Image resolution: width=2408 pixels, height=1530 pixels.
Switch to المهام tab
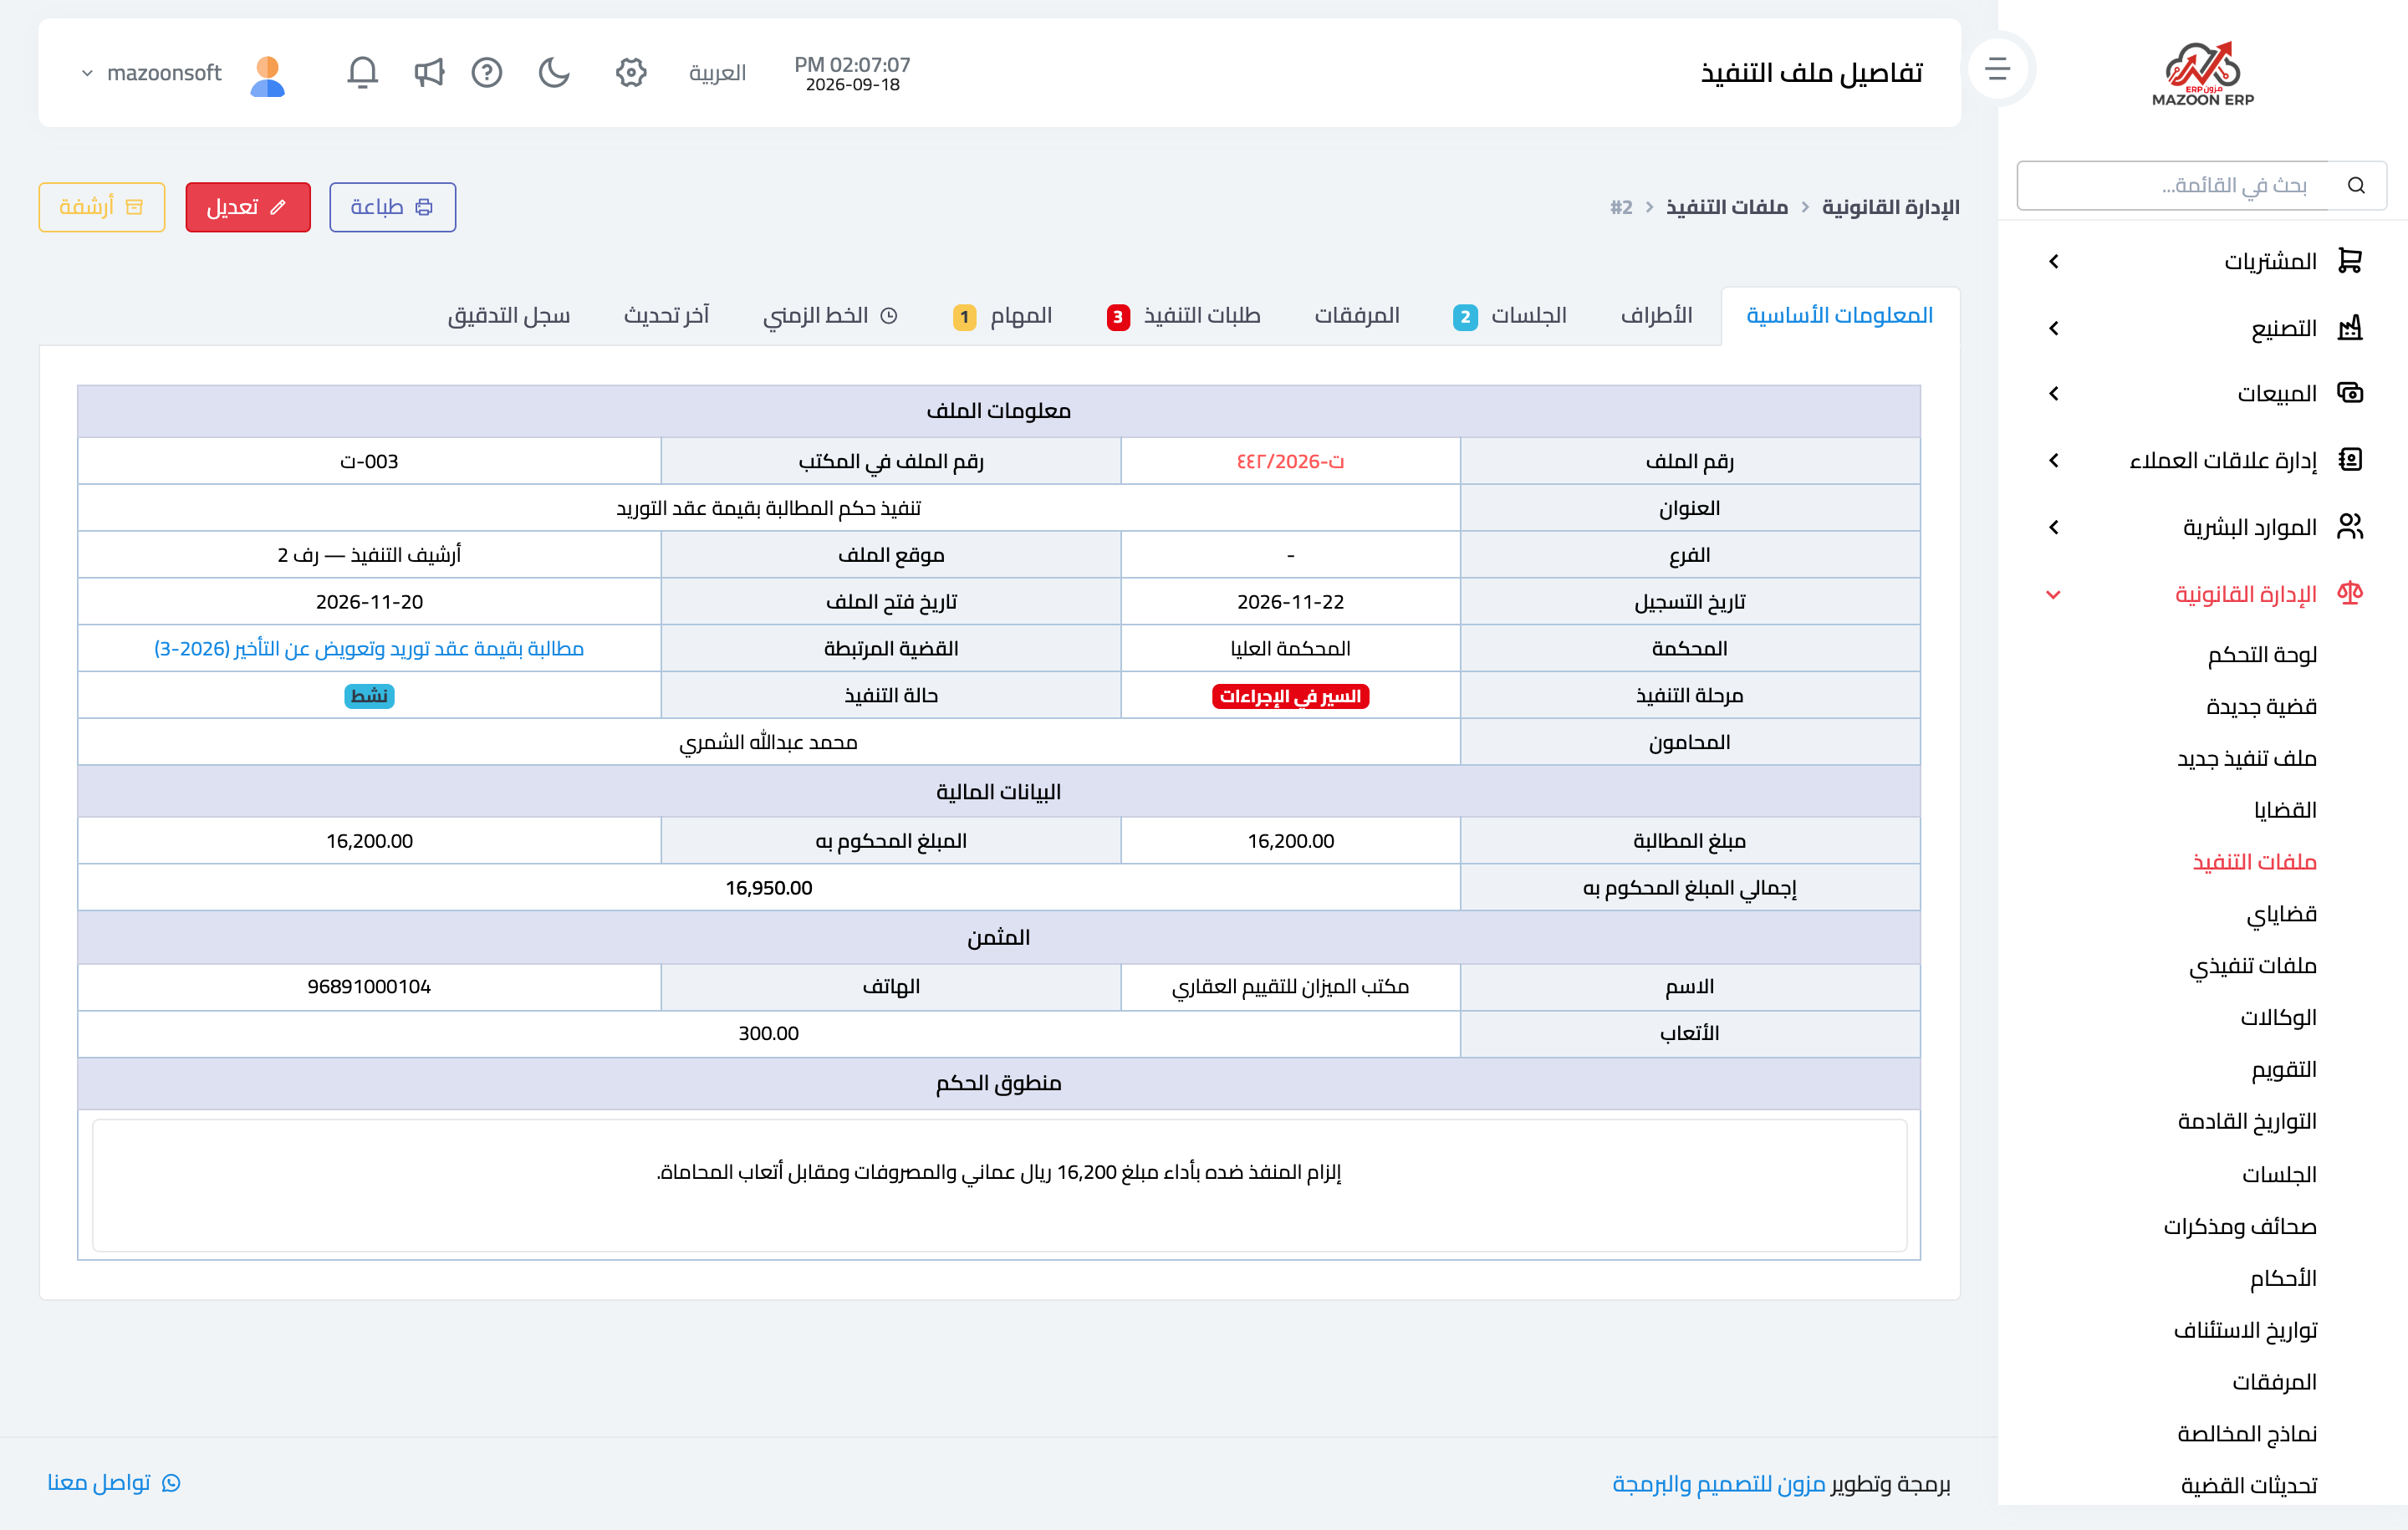[x=1003, y=316]
